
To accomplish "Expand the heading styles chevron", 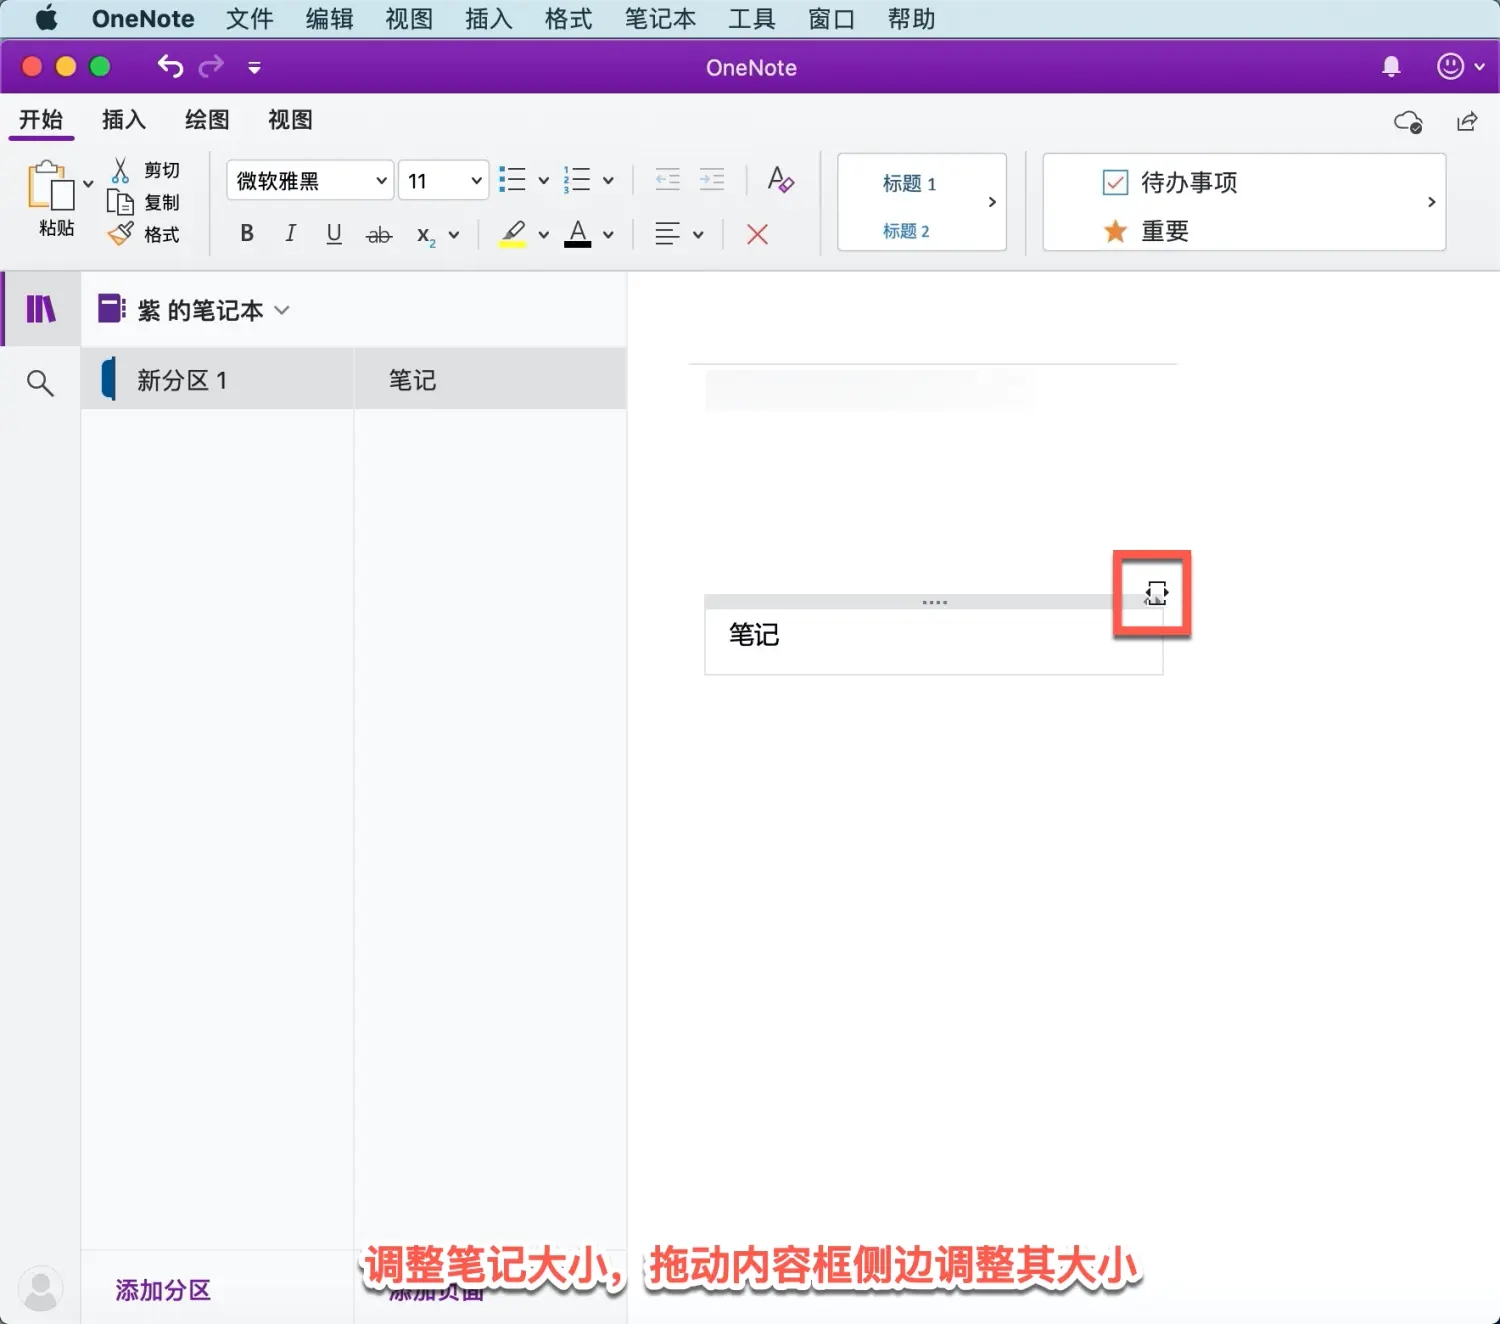I will 991,201.
